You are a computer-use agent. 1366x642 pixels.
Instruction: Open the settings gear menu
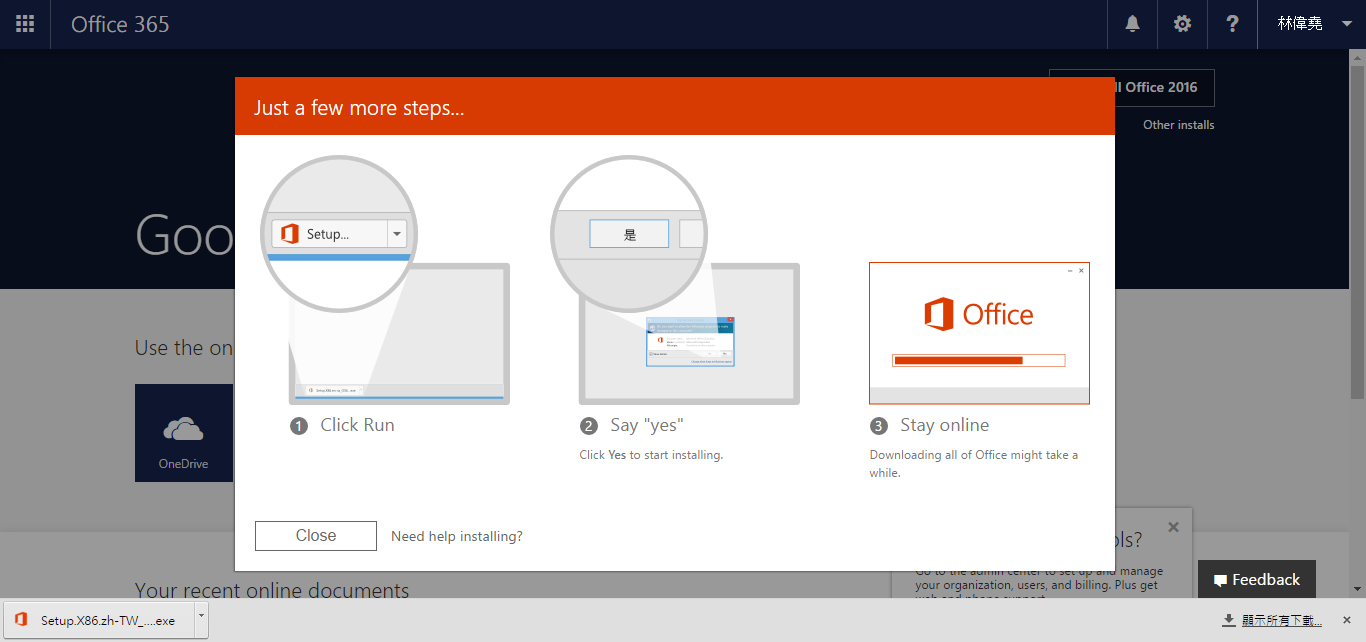pos(1182,24)
